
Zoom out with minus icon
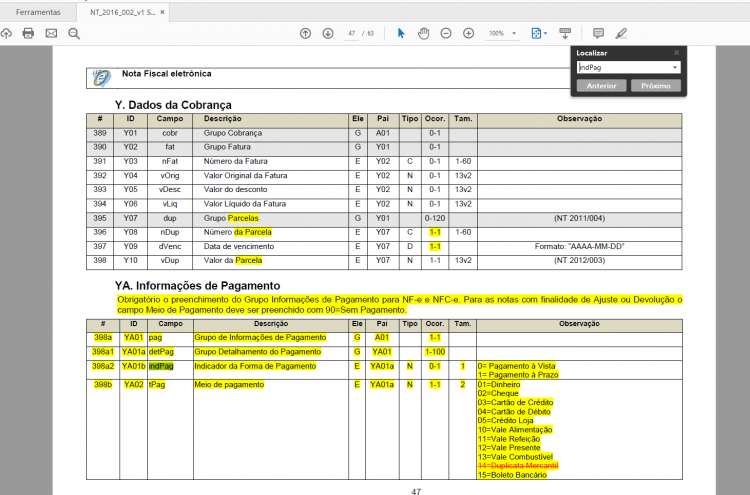[x=446, y=33]
